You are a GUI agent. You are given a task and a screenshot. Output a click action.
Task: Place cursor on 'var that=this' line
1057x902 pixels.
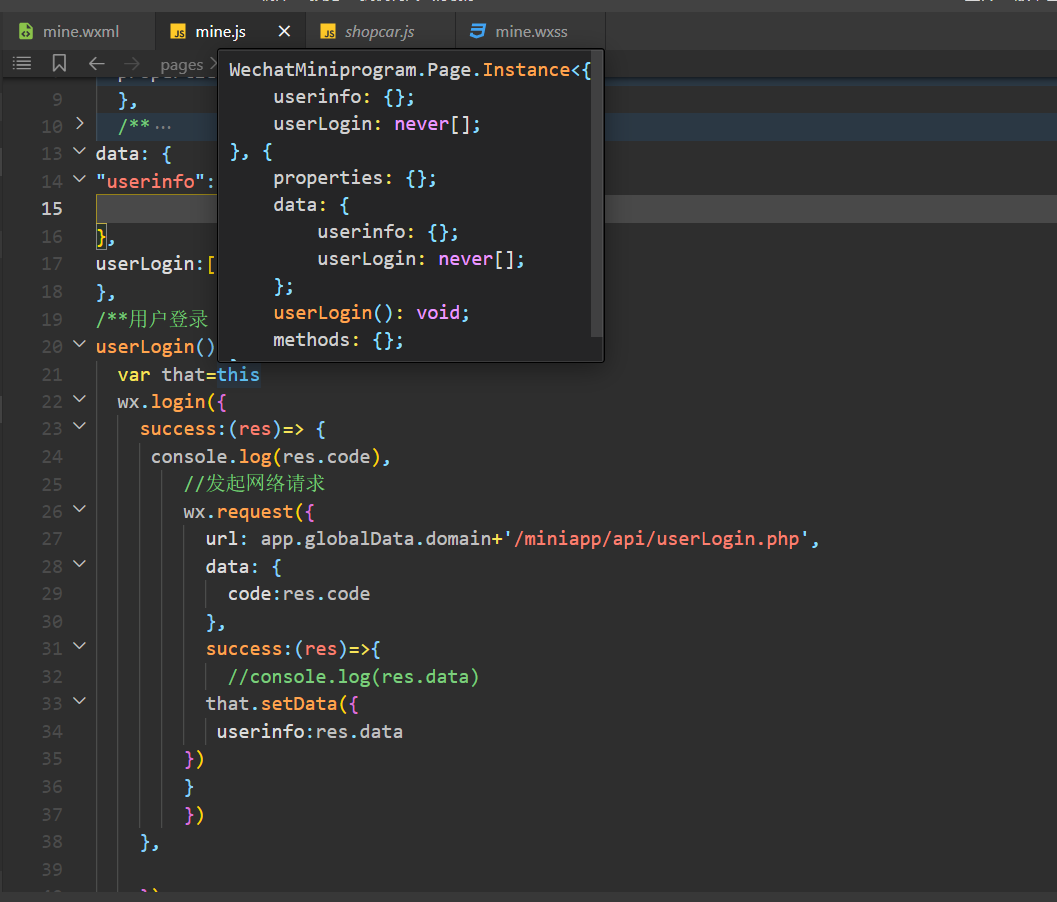click(x=189, y=374)
